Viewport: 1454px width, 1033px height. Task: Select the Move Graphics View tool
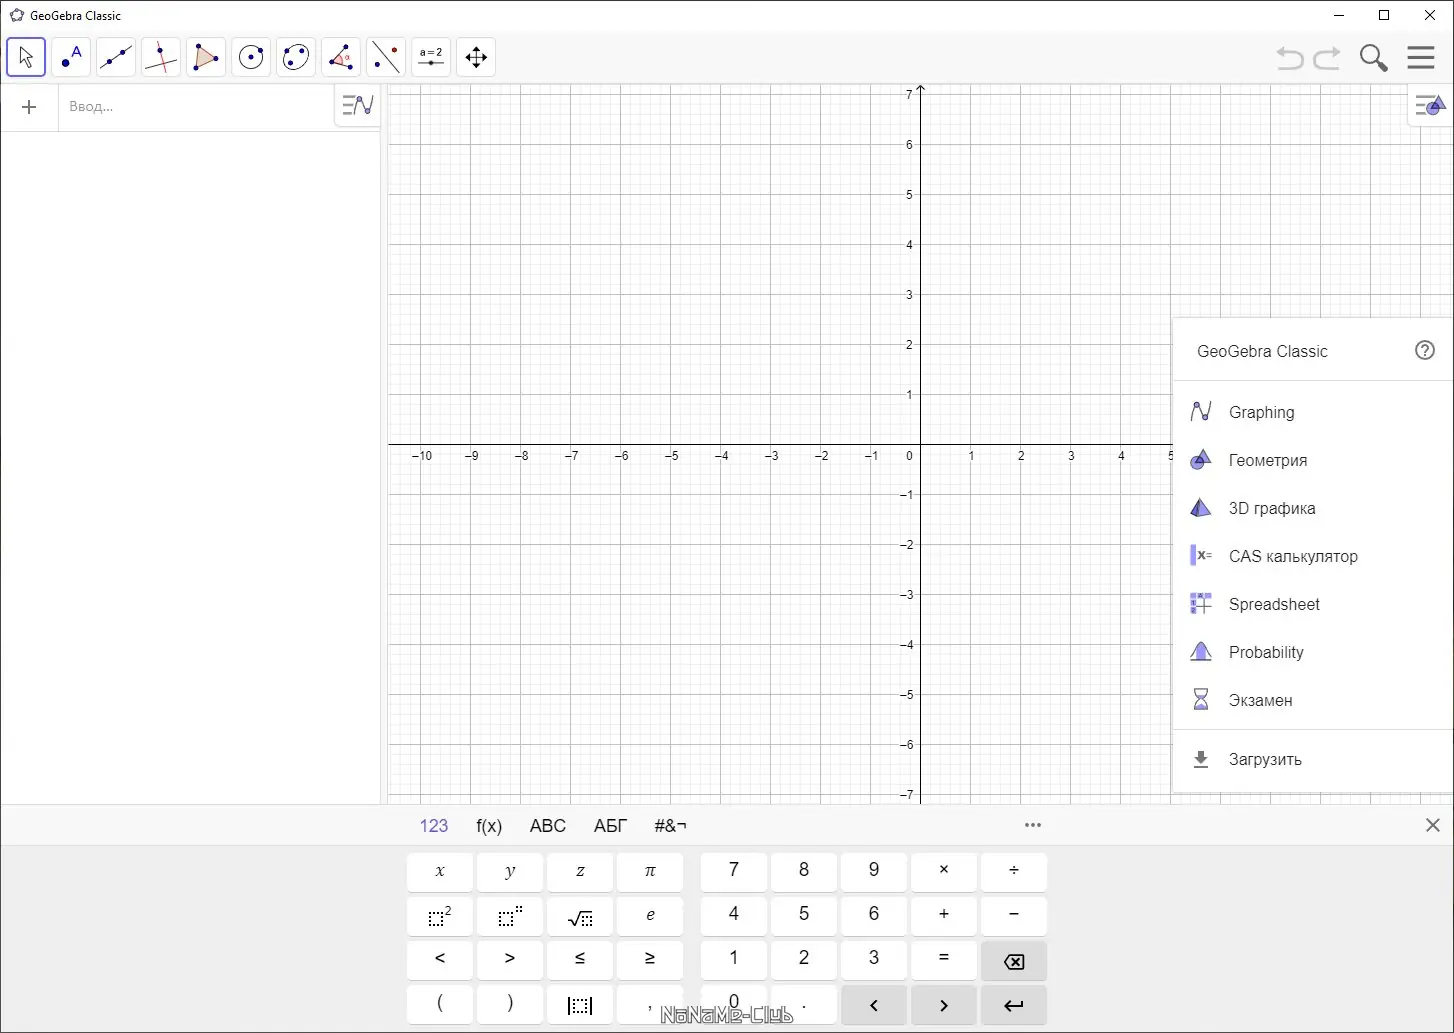(476, 57)
